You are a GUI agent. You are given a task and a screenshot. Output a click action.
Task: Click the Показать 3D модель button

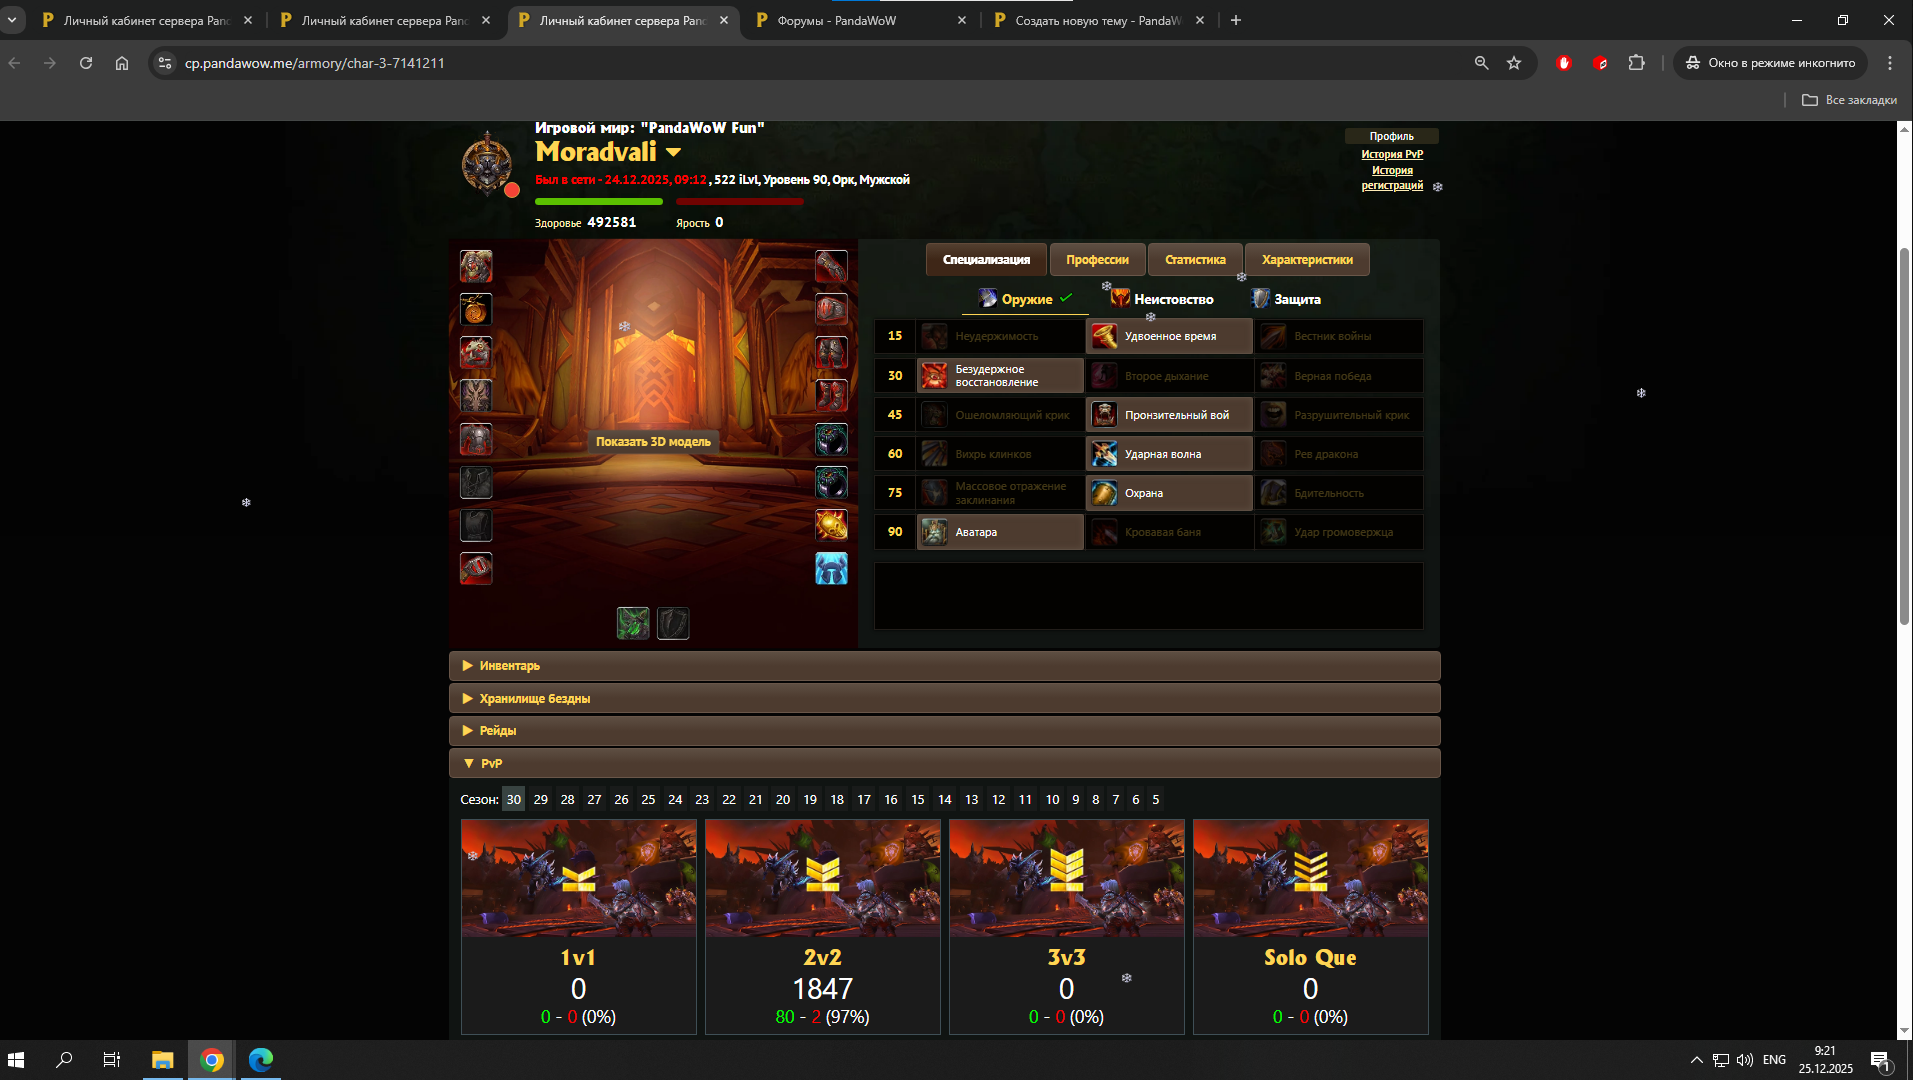[x=653, y=442]
